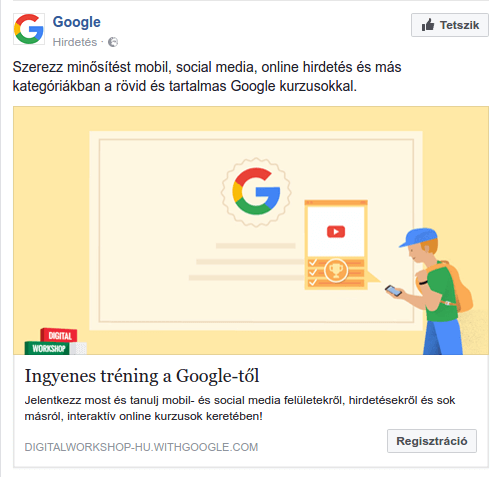Click the digitalworkshop-hu.withgoogle.com domain link
The image size is (501, 477).
(141, 447)
